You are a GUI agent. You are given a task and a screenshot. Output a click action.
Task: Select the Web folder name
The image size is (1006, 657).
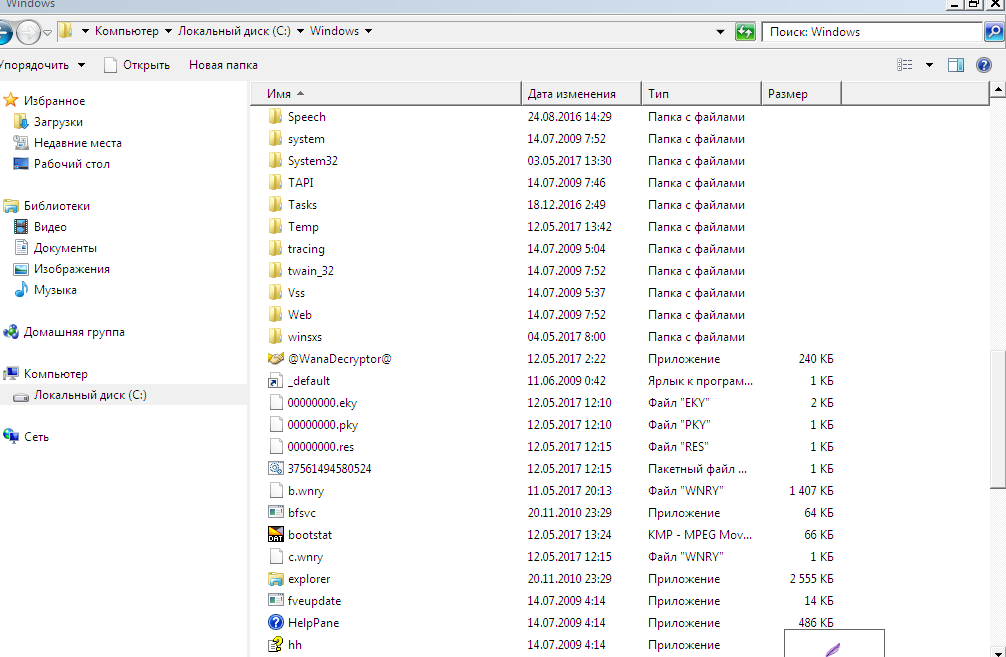click(x=300, y=314)
